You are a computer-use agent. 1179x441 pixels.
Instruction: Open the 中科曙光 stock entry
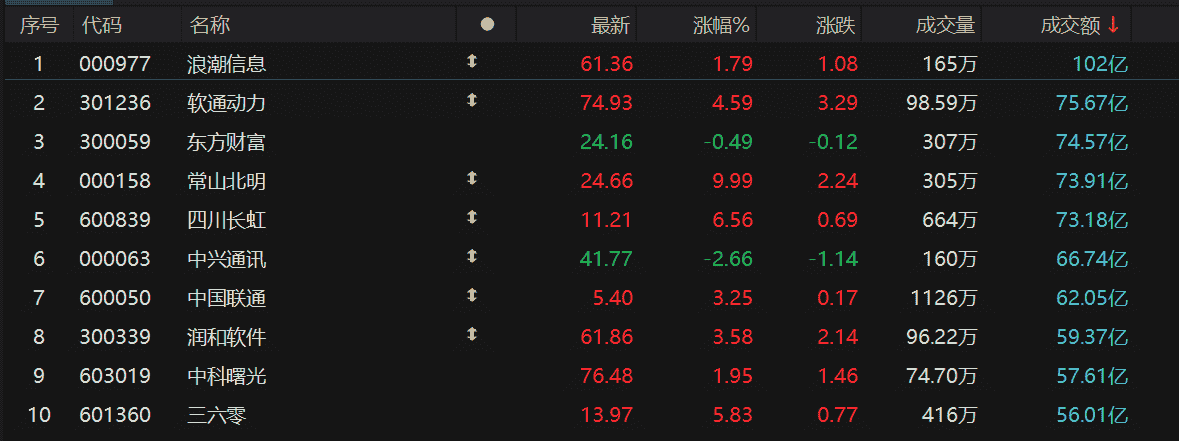click(x=226, y=376)
